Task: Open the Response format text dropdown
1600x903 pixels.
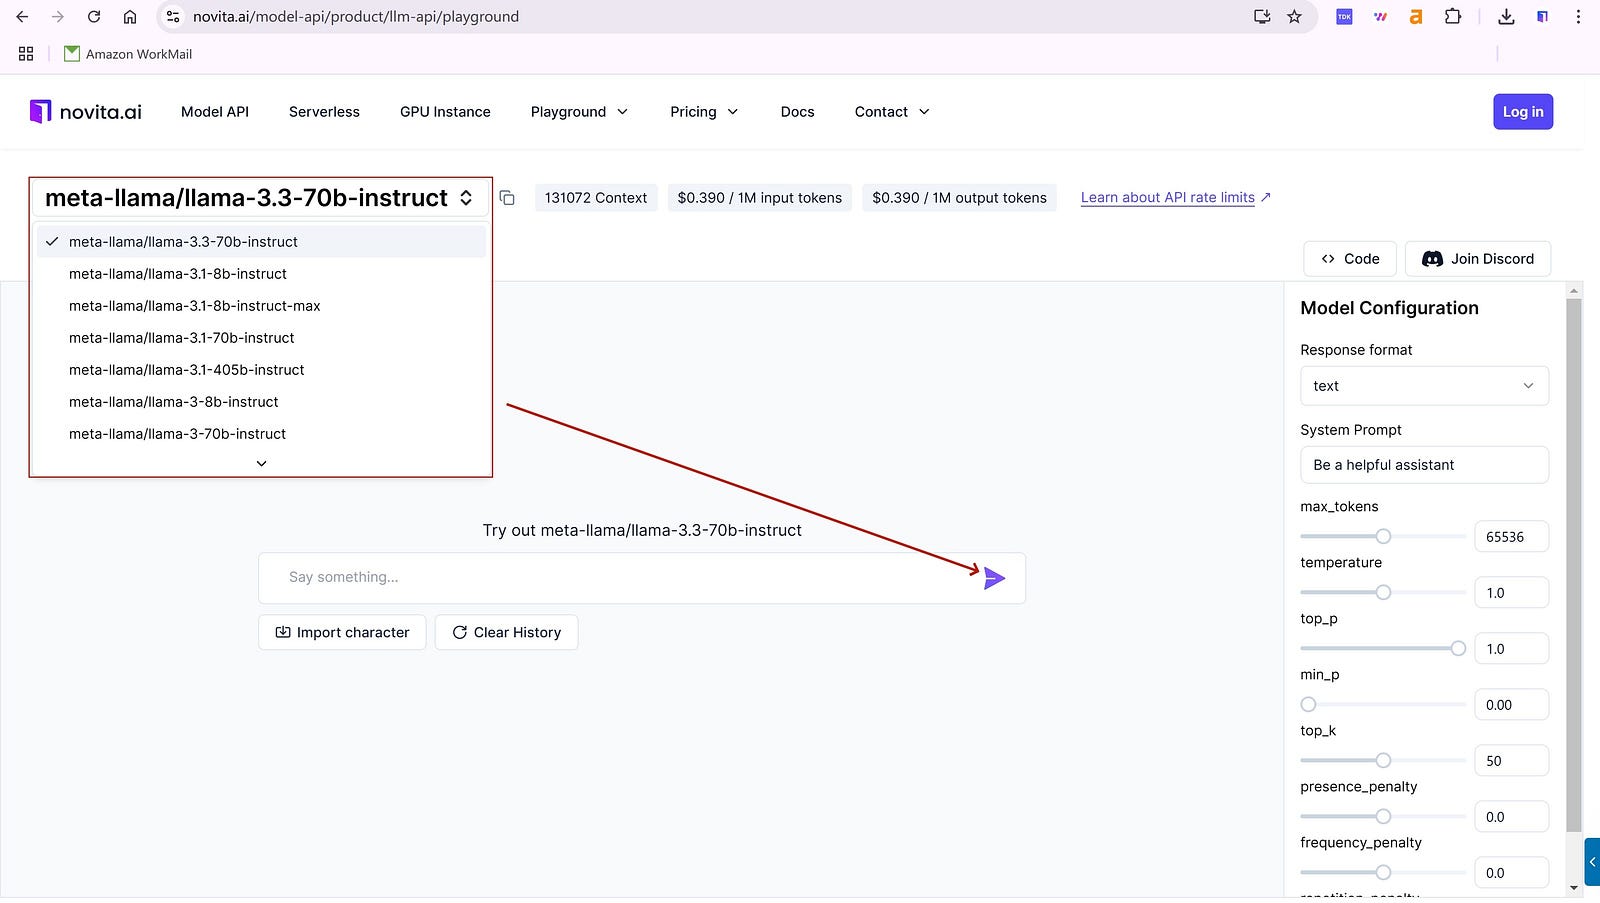Action: 1424,386
